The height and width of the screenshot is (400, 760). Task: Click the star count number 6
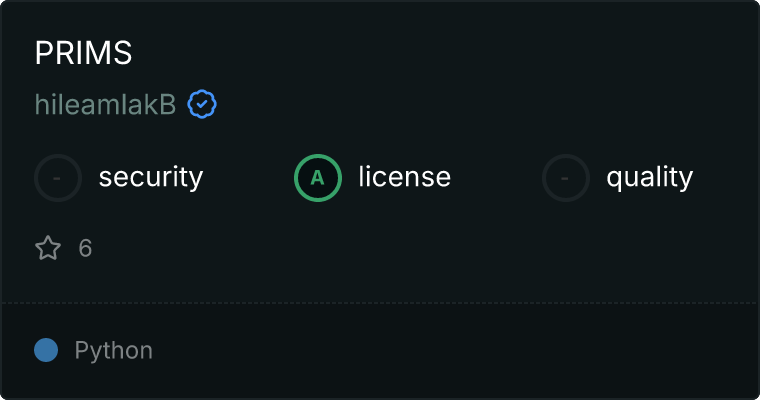click(85, 248)
